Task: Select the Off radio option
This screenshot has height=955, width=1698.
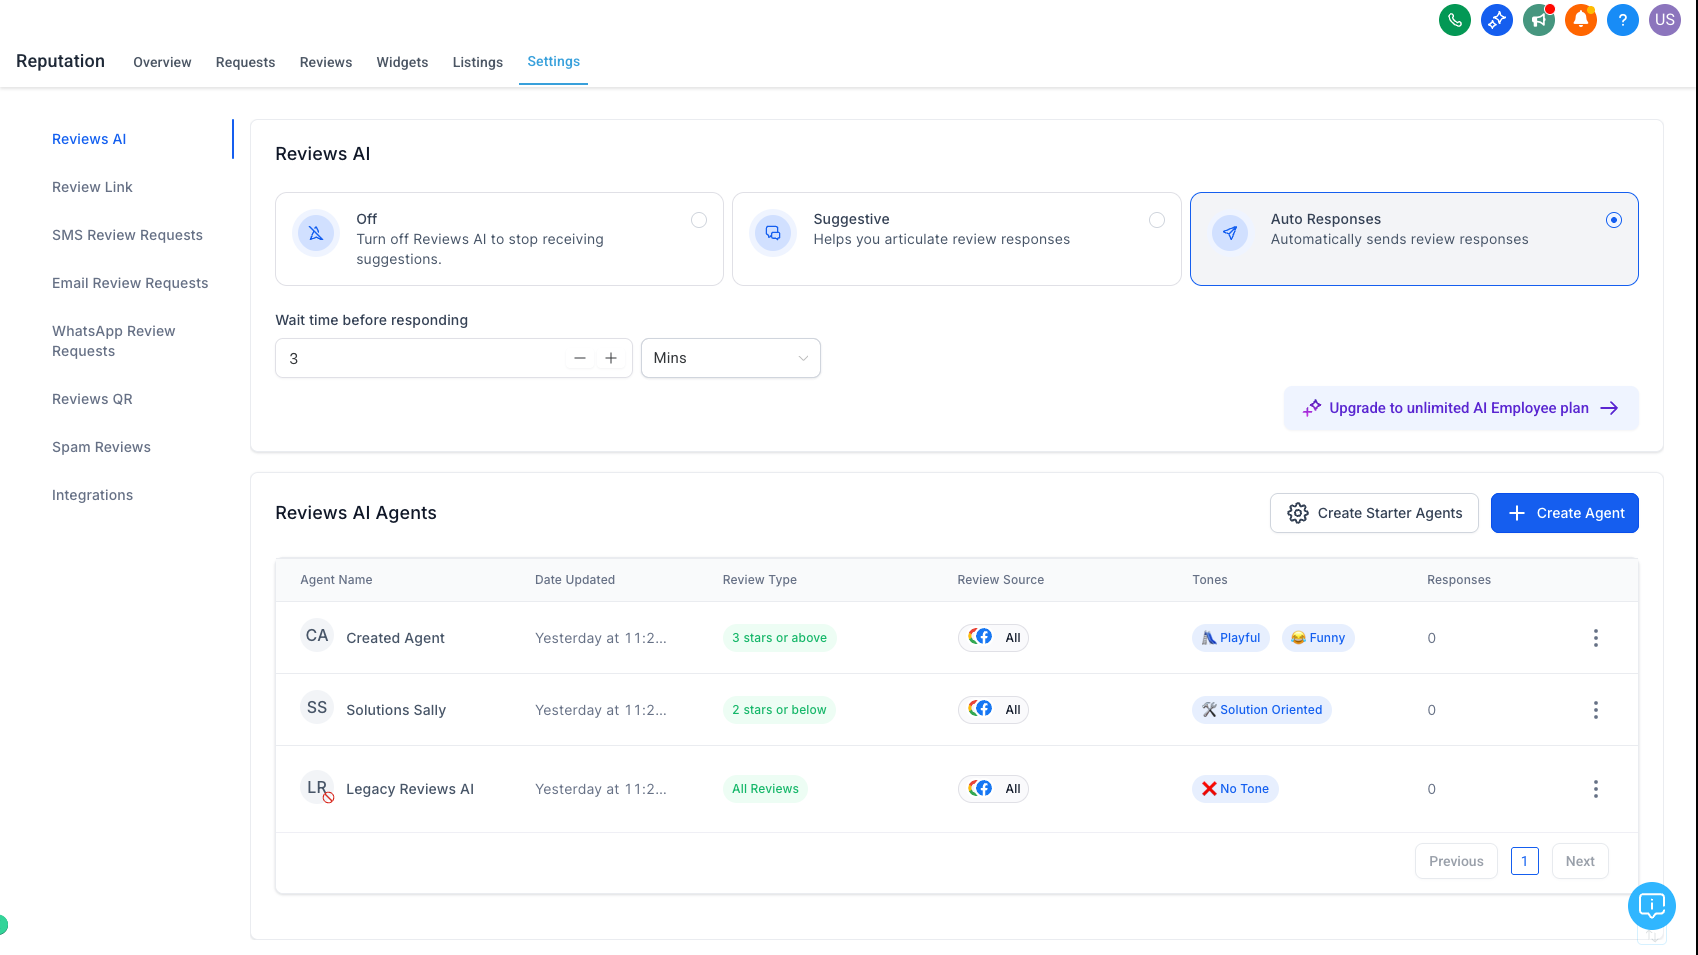Action: tap(699, 220)
